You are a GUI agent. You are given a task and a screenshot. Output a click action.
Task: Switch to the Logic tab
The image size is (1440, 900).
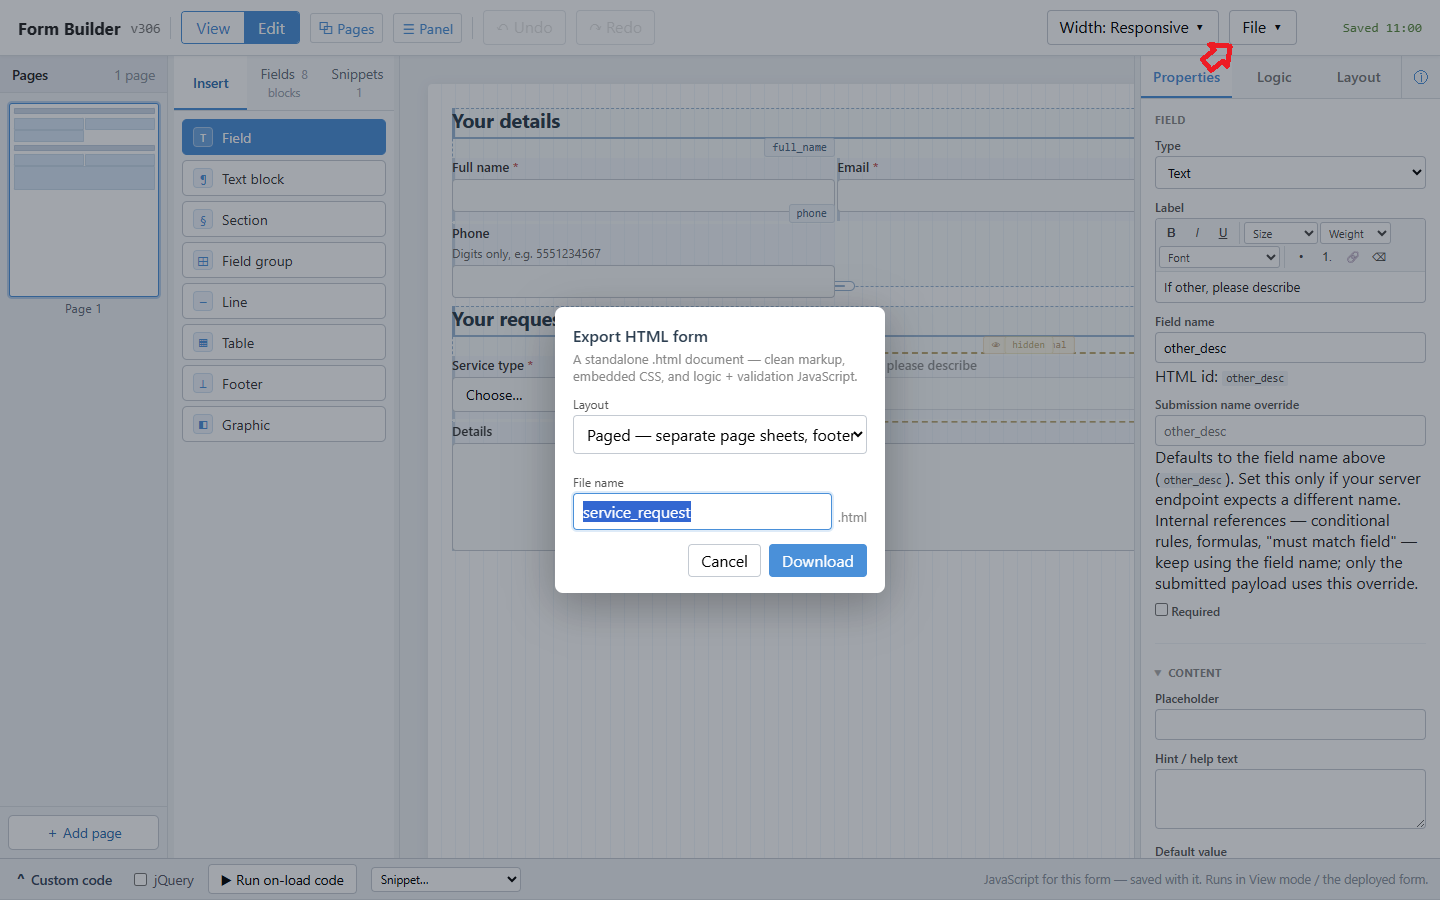coord(1274,77)
